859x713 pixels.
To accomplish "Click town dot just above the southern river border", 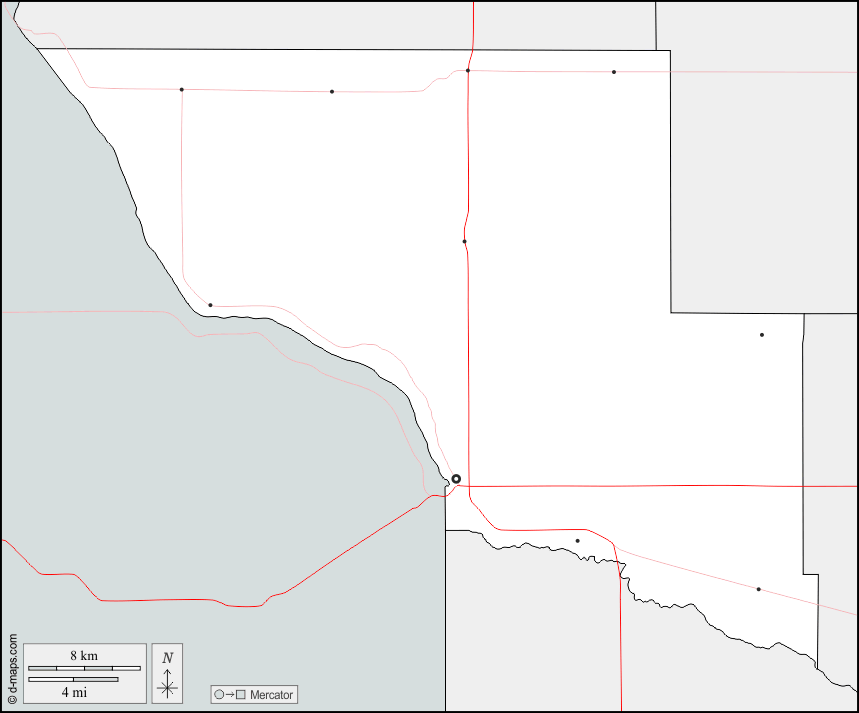I will (577, 541).
